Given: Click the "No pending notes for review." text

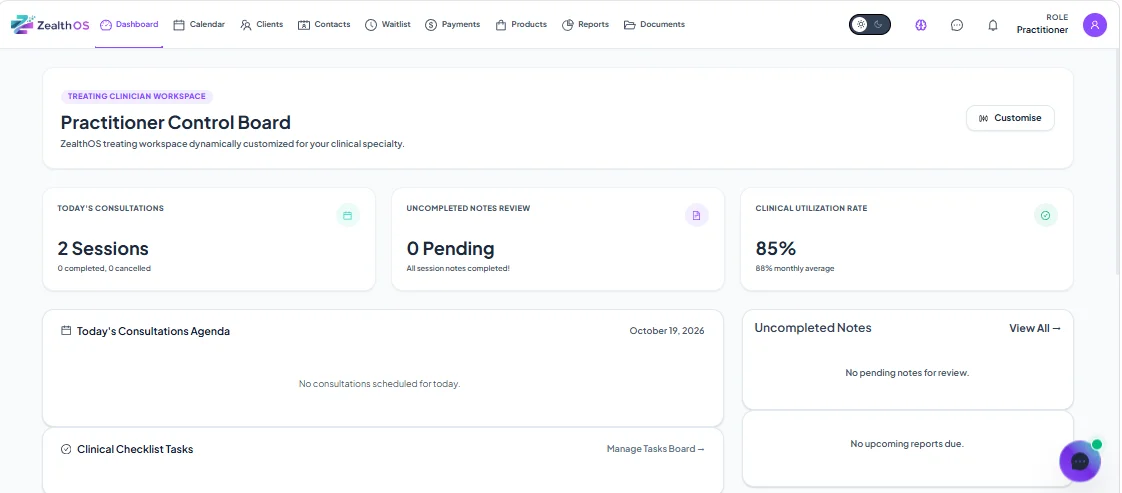Looking at the screenshot, I should 907,374.
